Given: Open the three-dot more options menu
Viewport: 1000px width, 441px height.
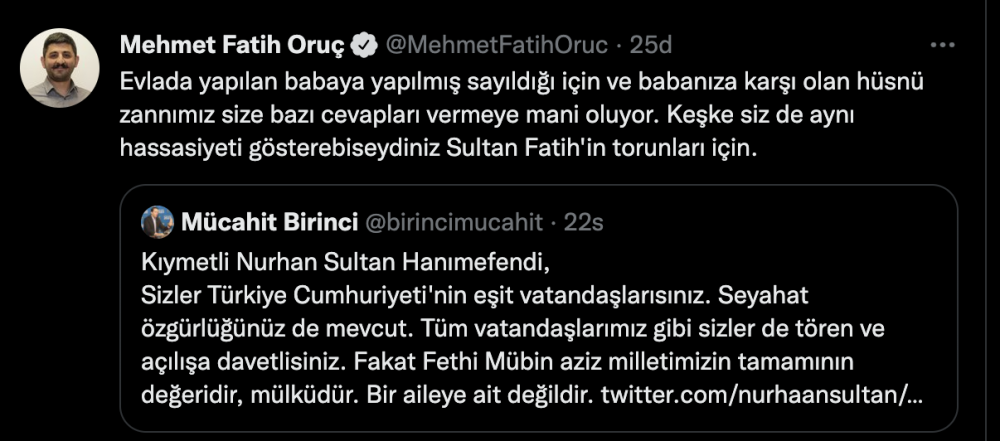Looking at the screenshot, I should pyautogui.click(x=942, y=45).
